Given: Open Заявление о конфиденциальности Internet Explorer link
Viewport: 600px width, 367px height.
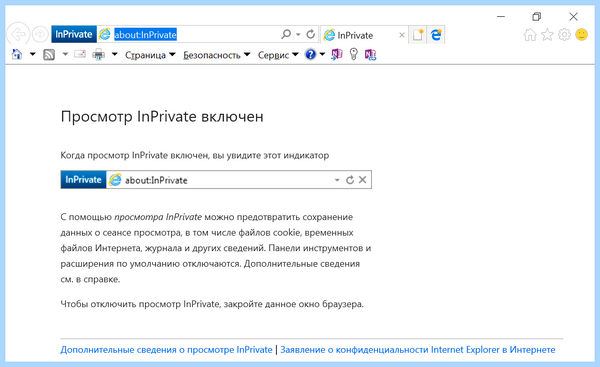Looking at the screenshot, I should pyautogui.click(x=418, y=350).
